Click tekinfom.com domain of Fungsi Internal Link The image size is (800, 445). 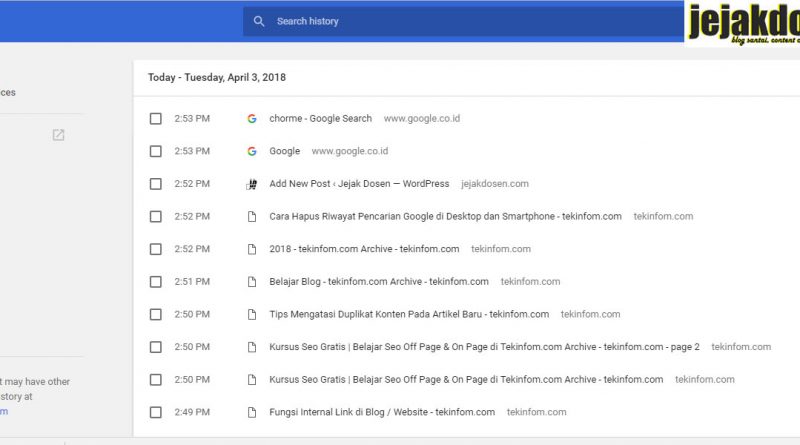tap(536, 412)
